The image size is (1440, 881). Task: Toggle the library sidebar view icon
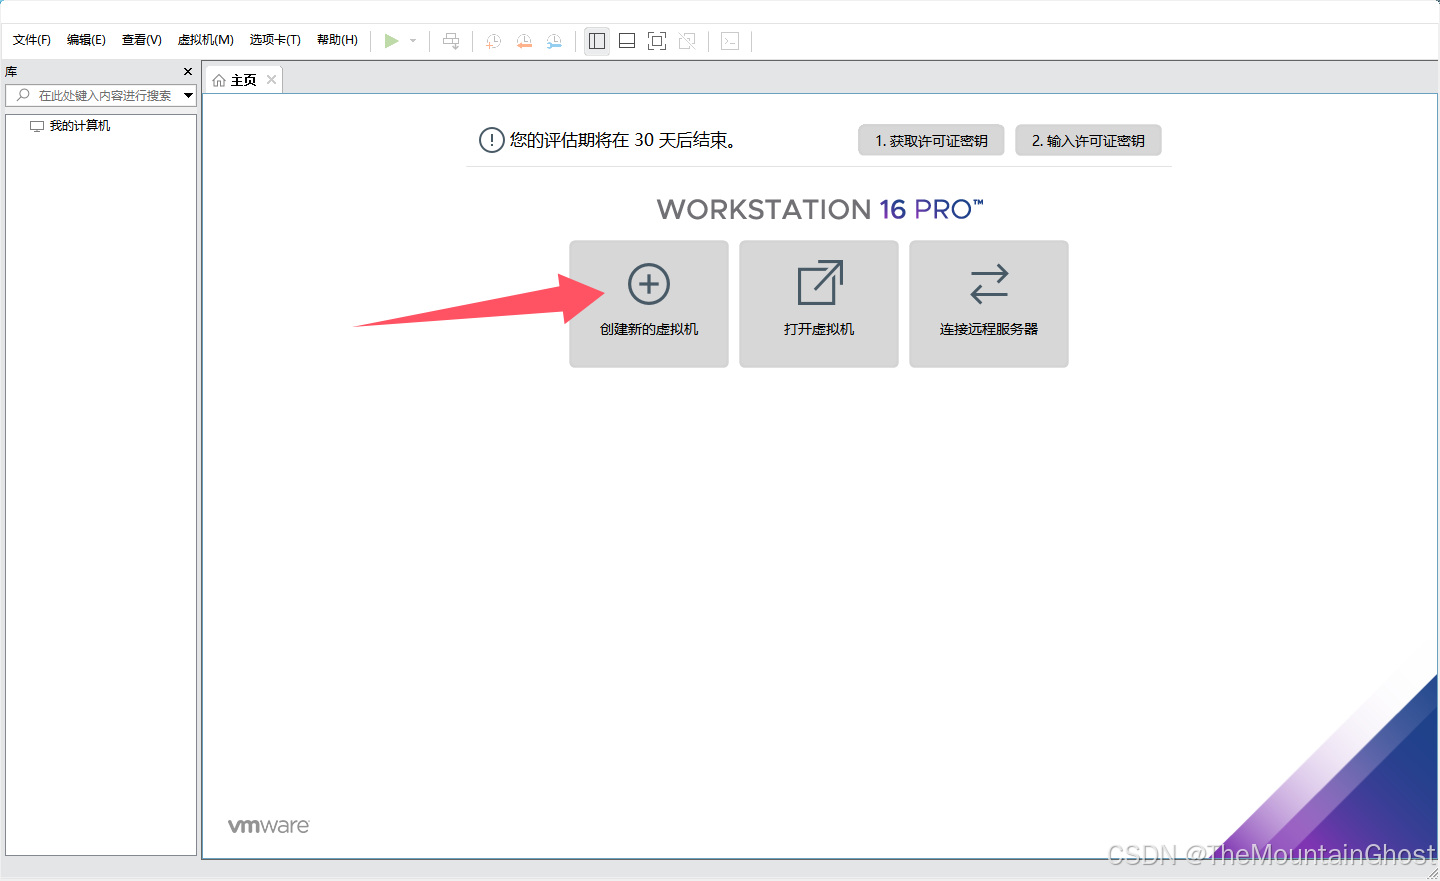[597, 41]
